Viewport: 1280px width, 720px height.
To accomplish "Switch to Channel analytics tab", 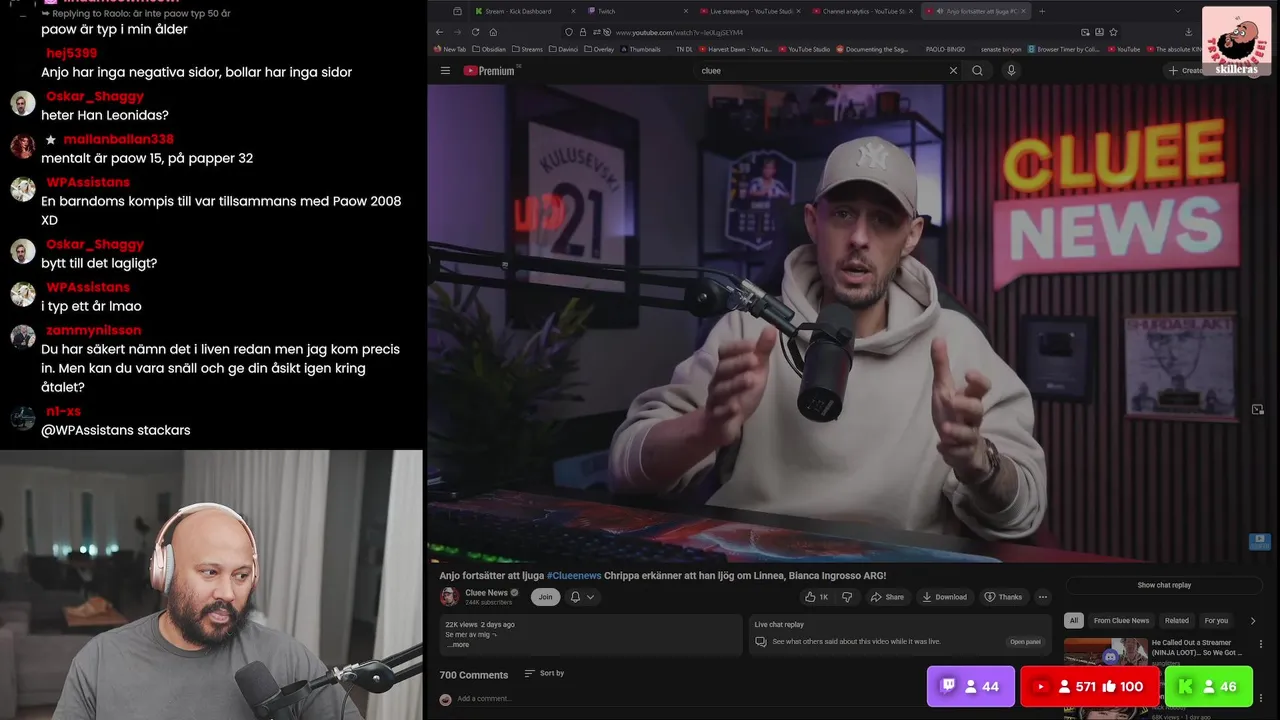I will [x=862, y=11].
